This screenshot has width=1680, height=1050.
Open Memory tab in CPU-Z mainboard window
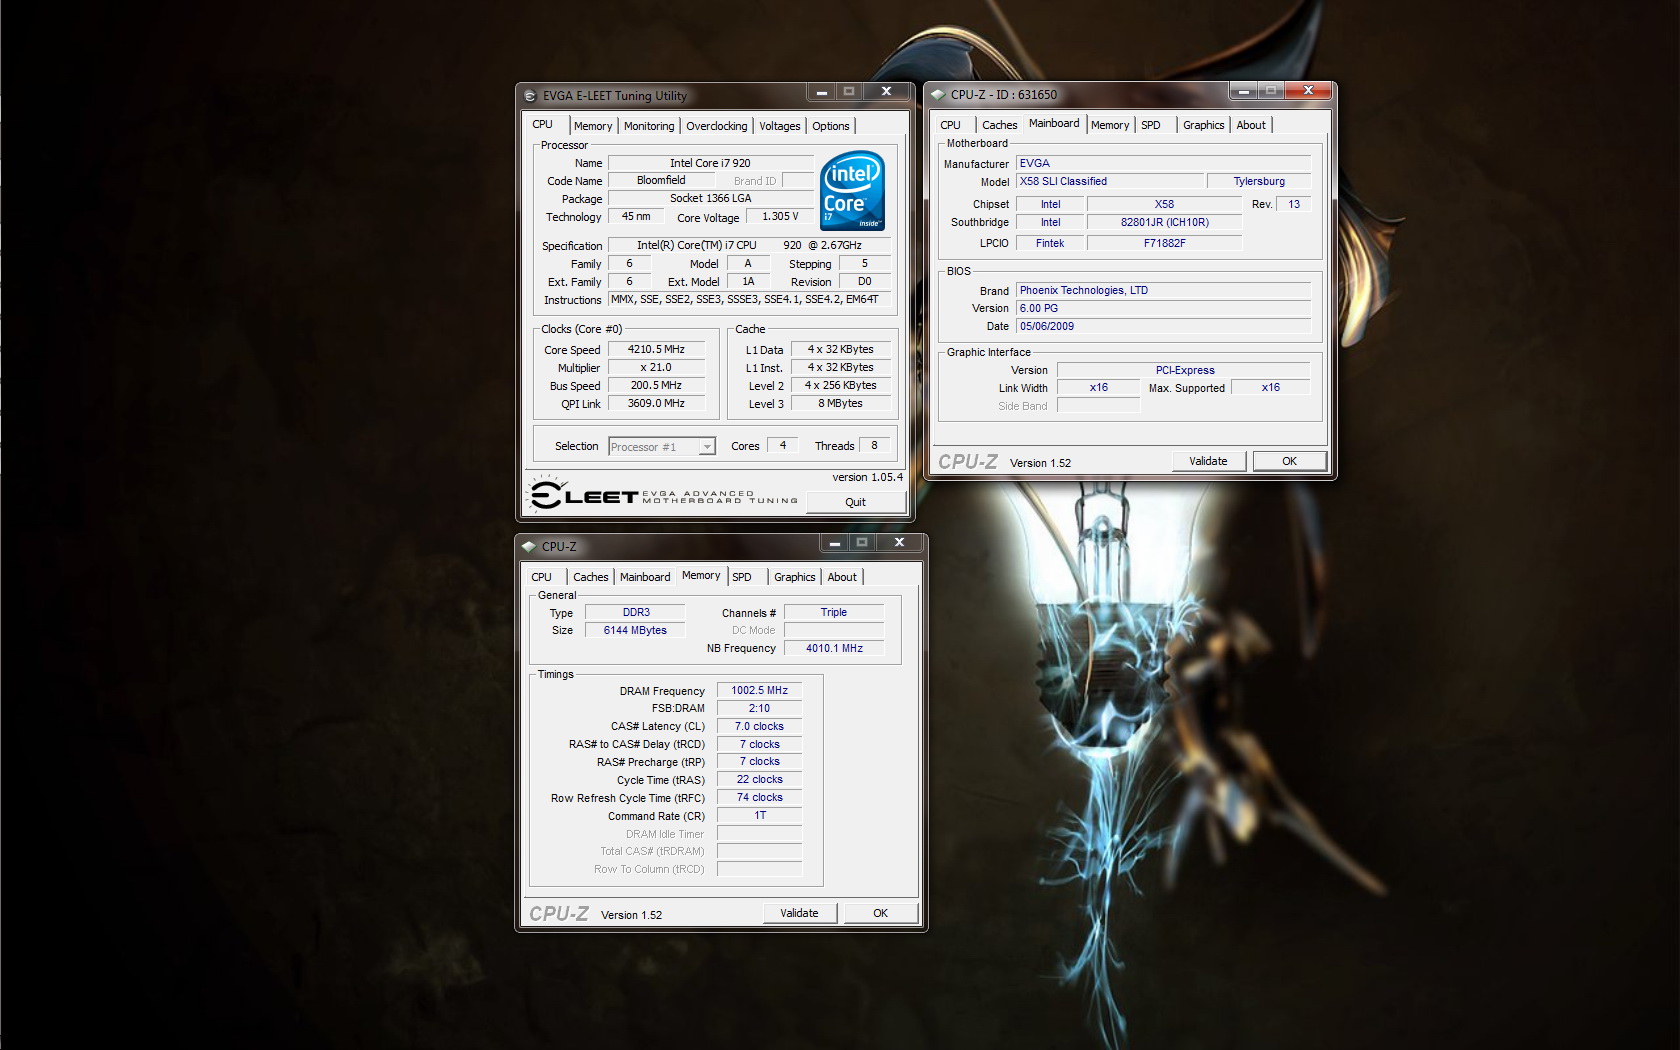click(1110, 125)
